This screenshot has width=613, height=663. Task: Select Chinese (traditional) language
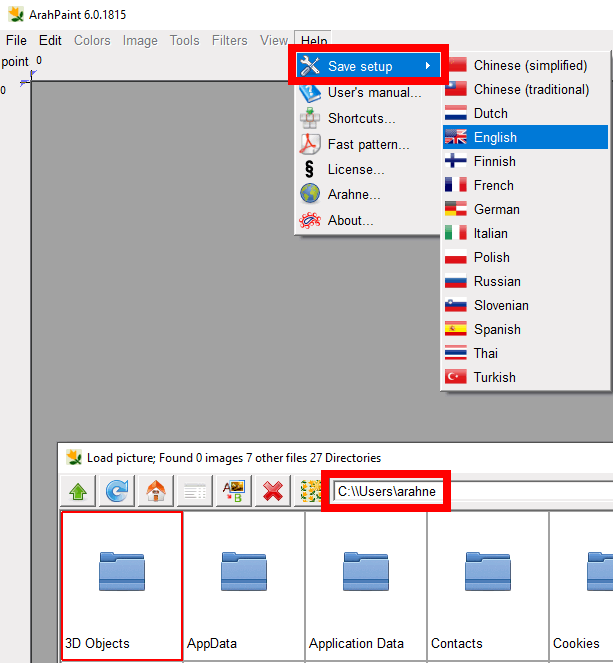tap(525, 89)
